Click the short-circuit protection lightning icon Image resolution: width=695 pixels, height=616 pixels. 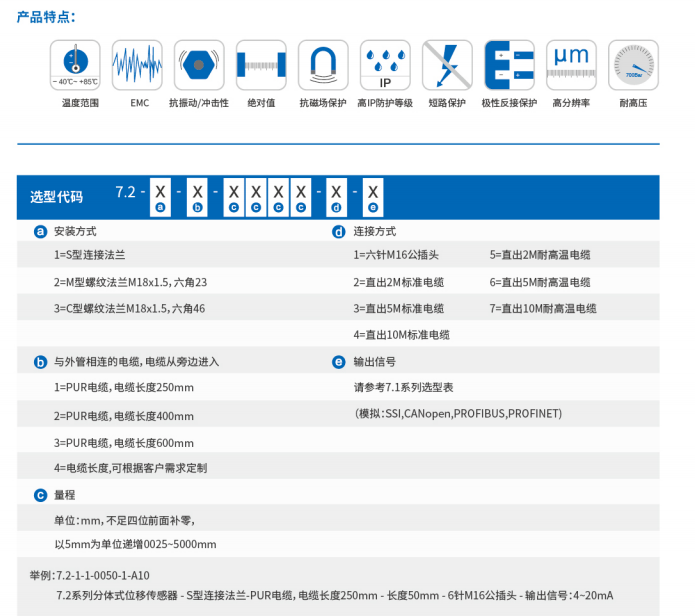point(447,65)
